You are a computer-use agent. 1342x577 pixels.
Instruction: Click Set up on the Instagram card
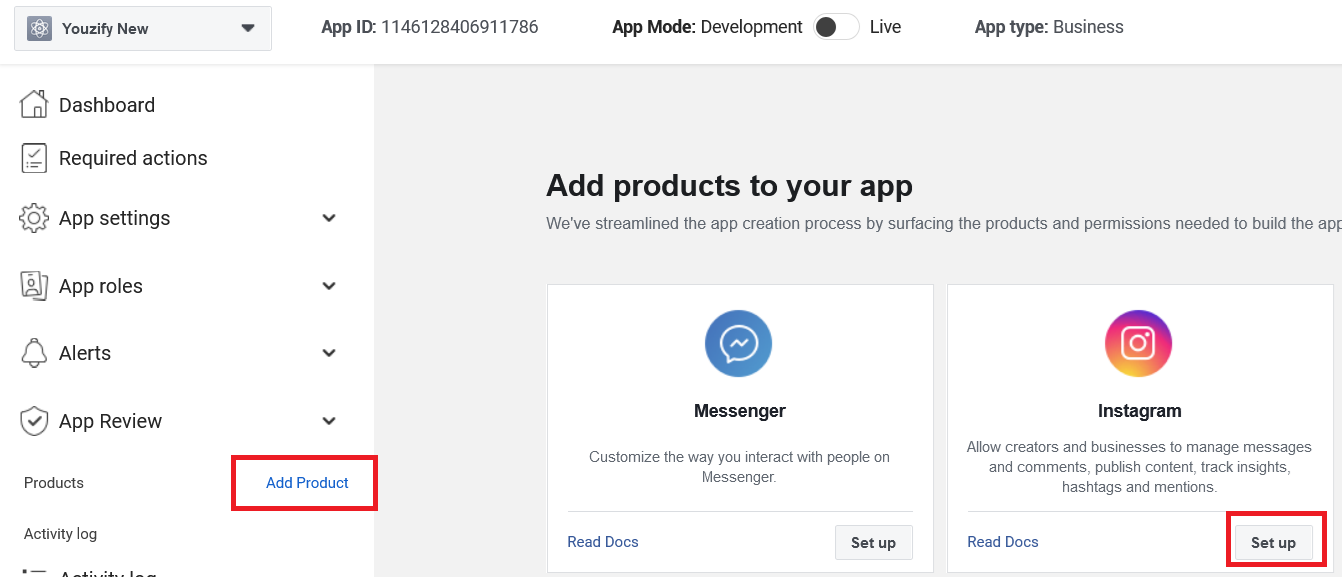(1273, 542)
